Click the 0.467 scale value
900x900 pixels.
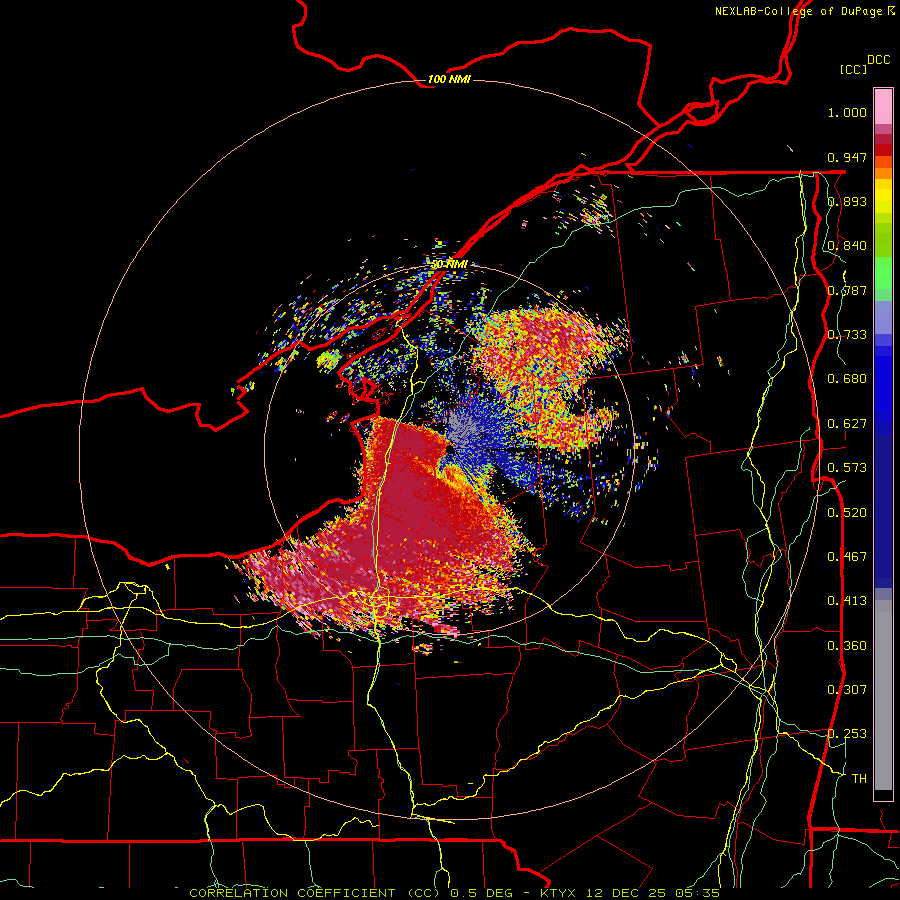847,557
